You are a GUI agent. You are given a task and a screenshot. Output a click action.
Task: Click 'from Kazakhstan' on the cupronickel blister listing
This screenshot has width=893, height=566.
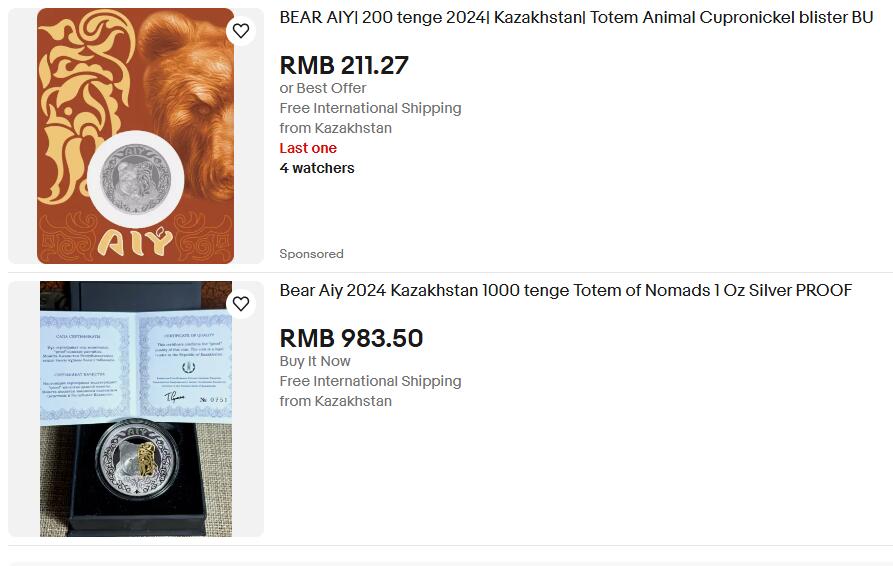335,128
